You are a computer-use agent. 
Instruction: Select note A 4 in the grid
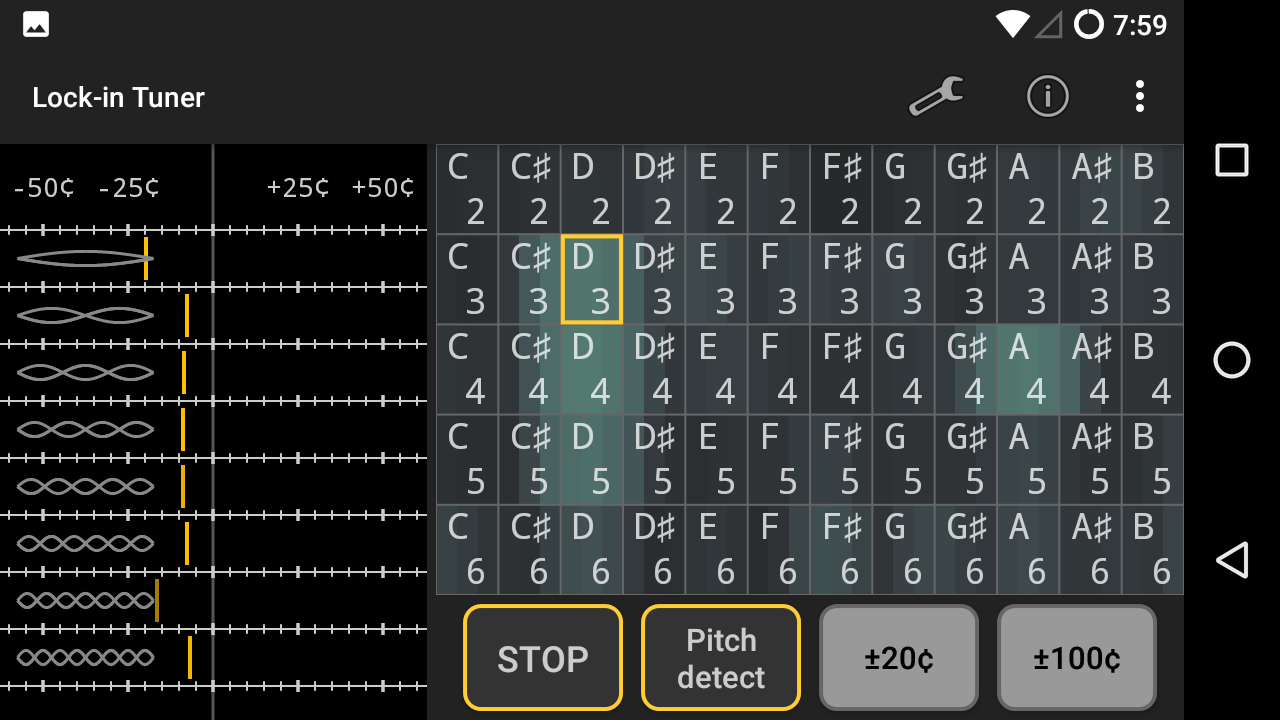(x=1028, y=369)
